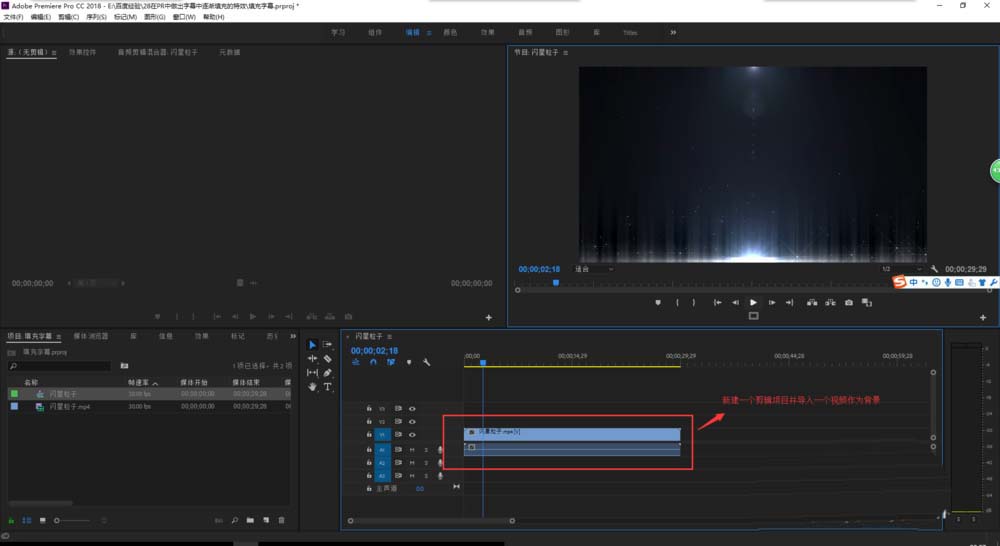The height and width of the screenshot is (546, 1000).
Task: Expand hidden workspace tabs chevron
Action: (x=673, y=32)
